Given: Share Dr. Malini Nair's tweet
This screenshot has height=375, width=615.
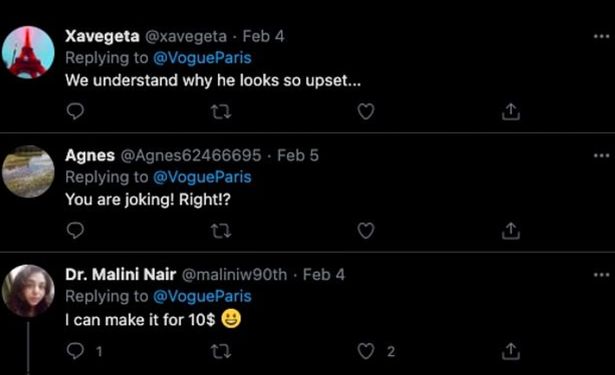Looking at the screenshot, I should pyautogui.click(x=511, y=351).
